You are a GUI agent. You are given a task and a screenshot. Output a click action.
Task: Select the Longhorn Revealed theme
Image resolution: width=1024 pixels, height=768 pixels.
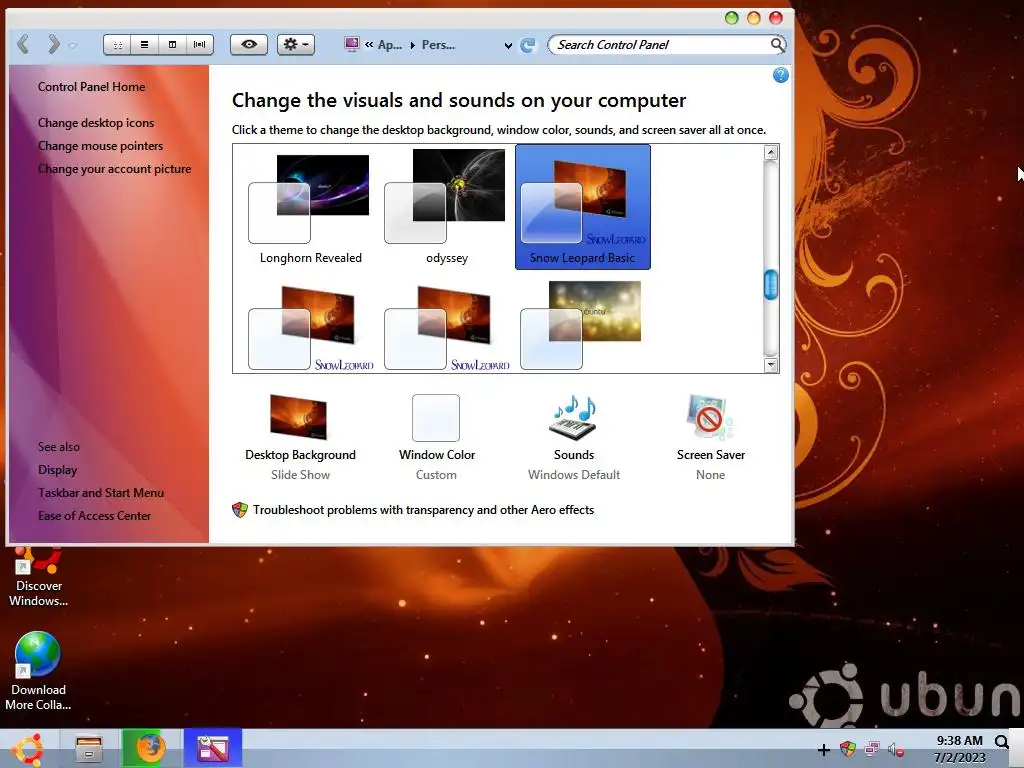pyautogui.click(x=310, y=208)
